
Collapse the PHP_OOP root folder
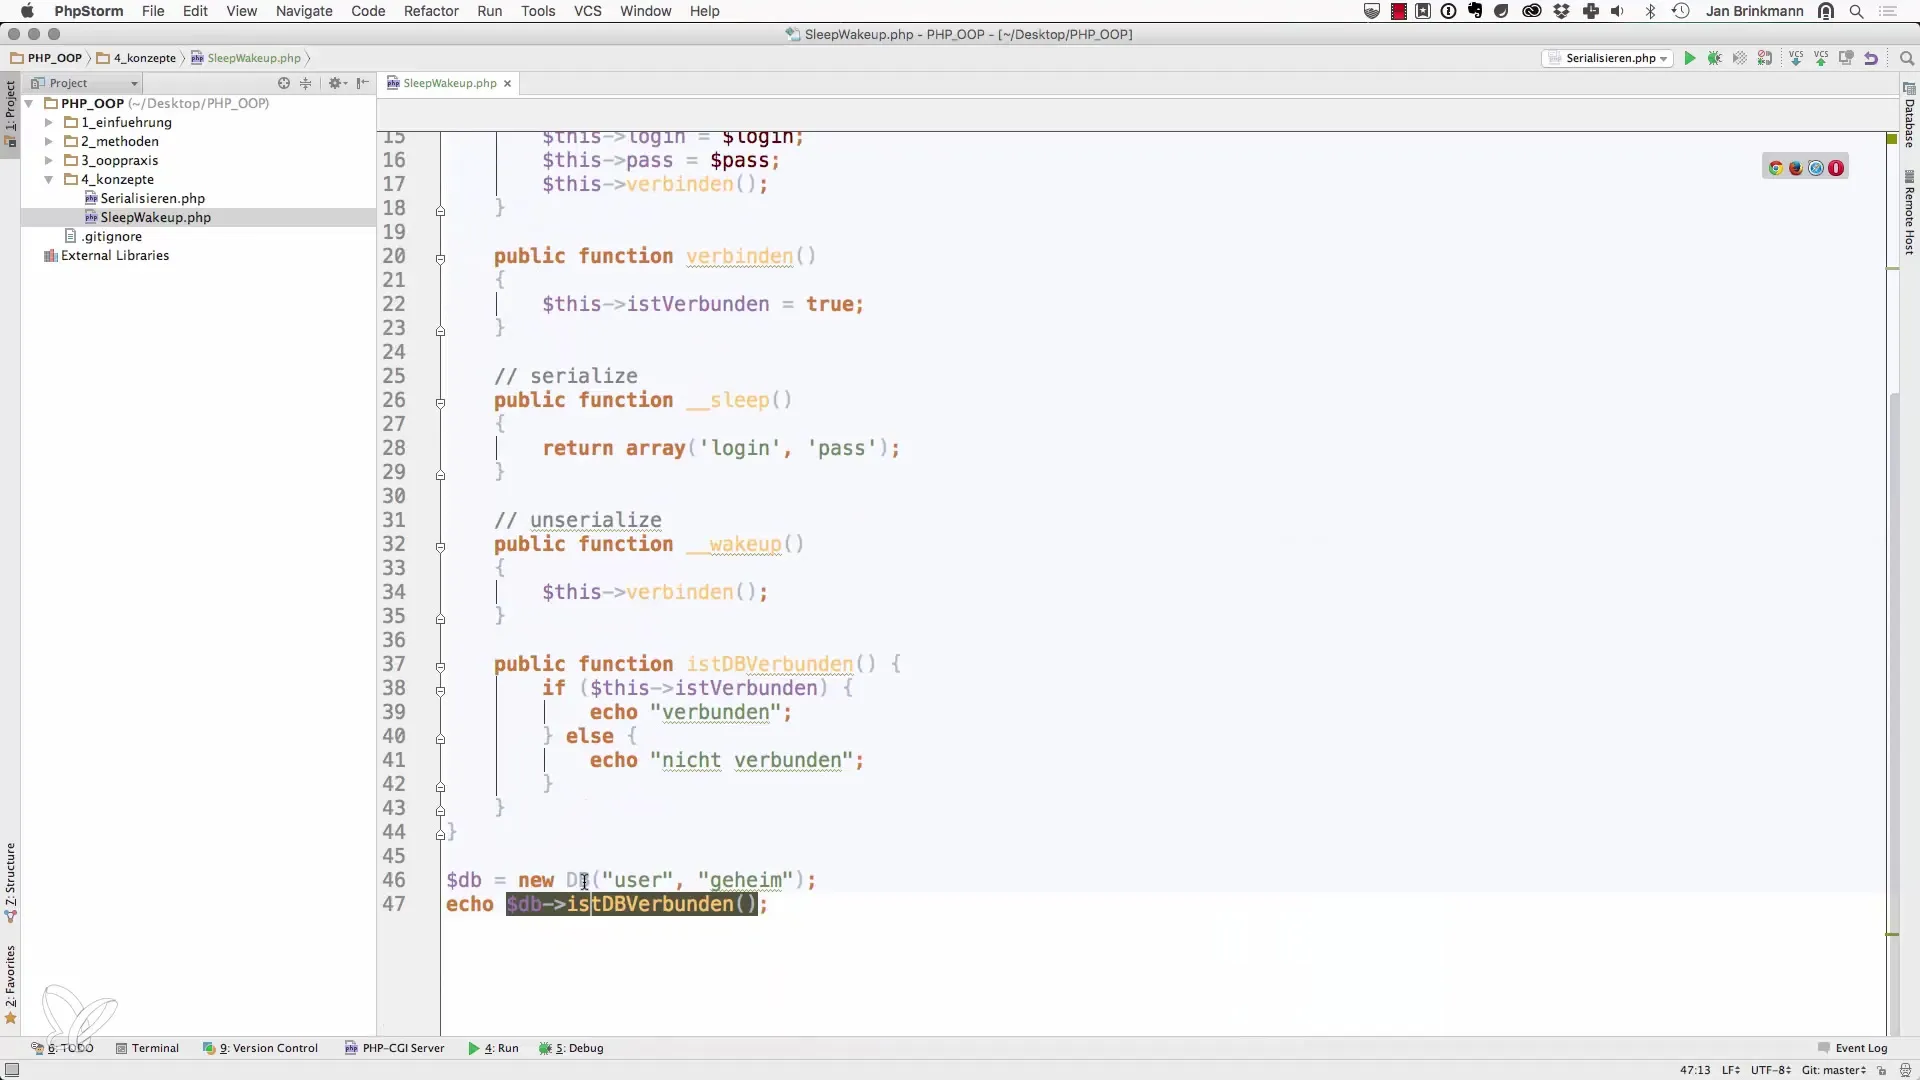[x=29, y=103]
